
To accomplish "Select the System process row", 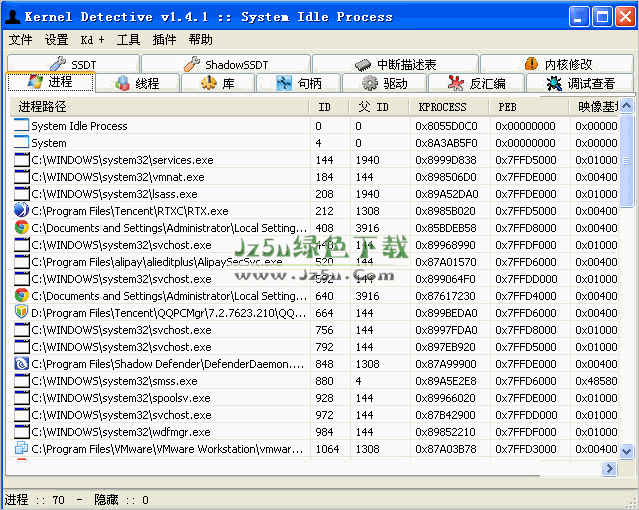I will pos(314,143).
